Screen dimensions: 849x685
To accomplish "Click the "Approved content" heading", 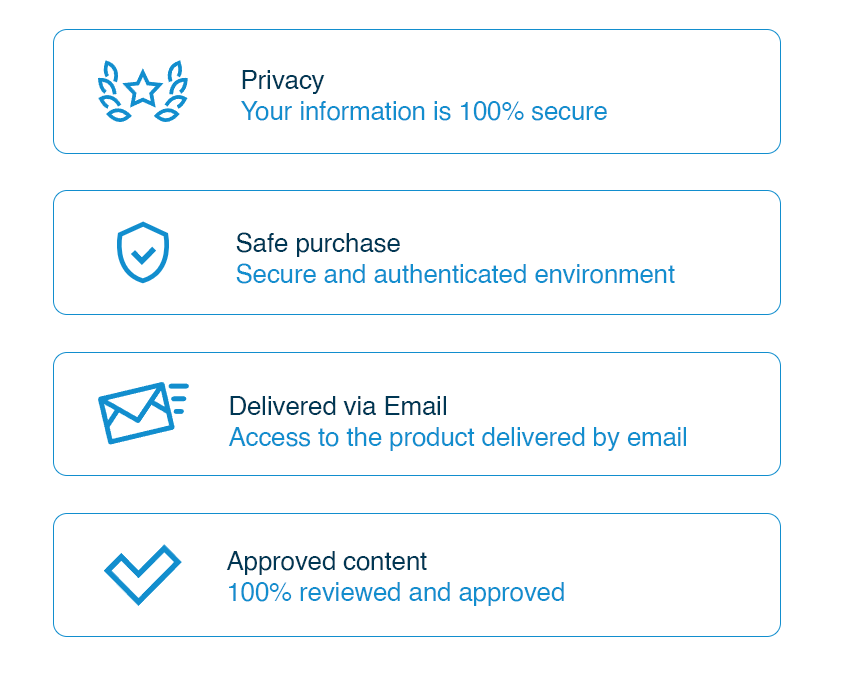I will [327, 562].
